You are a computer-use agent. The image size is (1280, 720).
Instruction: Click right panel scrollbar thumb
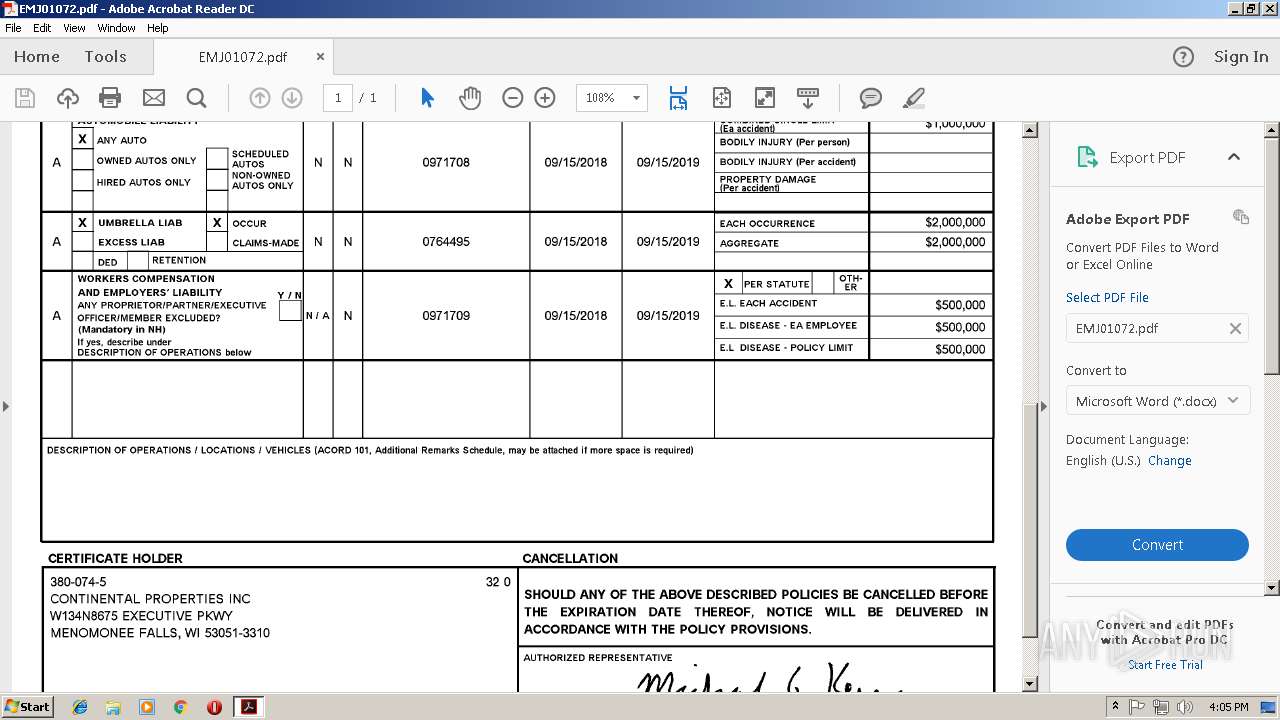(1272, 255)
